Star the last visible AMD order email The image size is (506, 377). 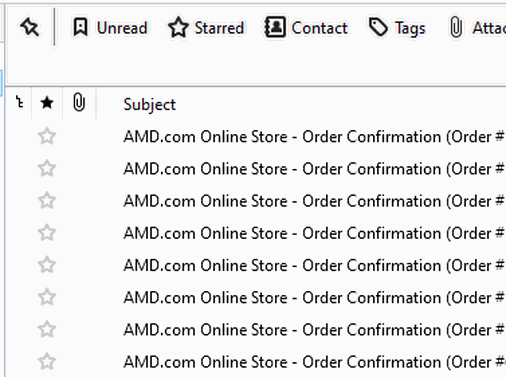(x=47, y=361)
